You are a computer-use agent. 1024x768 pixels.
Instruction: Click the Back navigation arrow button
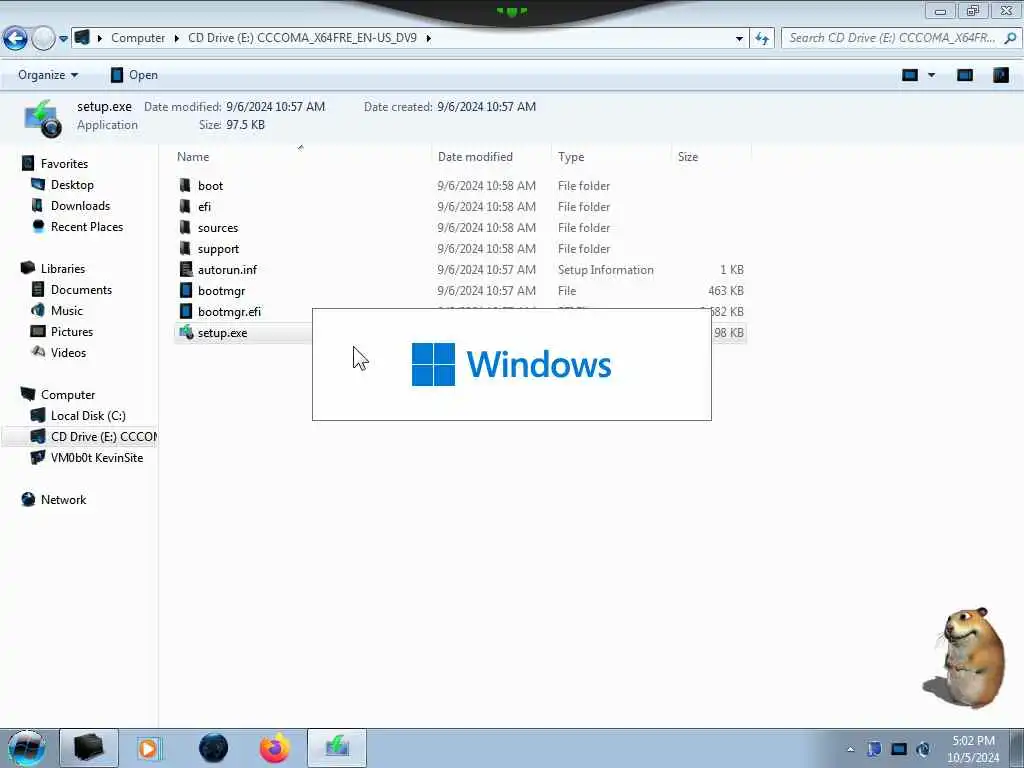click(x=15, y=39)
